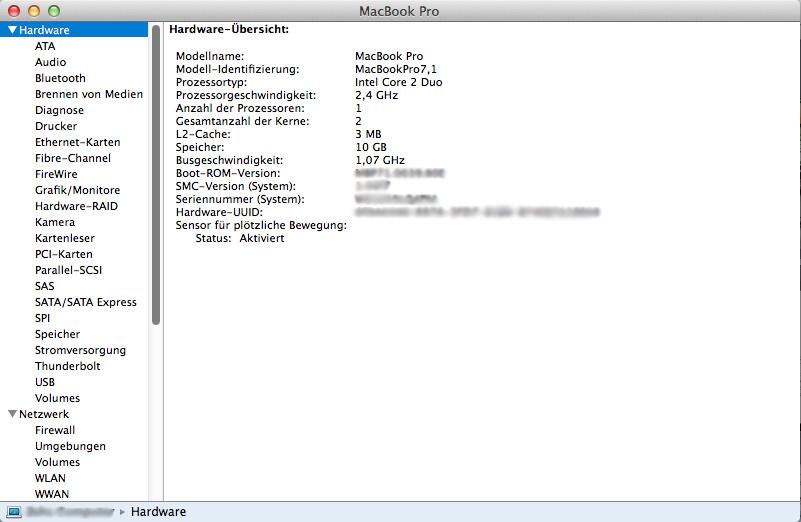Open Brennen von Medien entry
Screen dimensions: 801x522
coord(89,94)
